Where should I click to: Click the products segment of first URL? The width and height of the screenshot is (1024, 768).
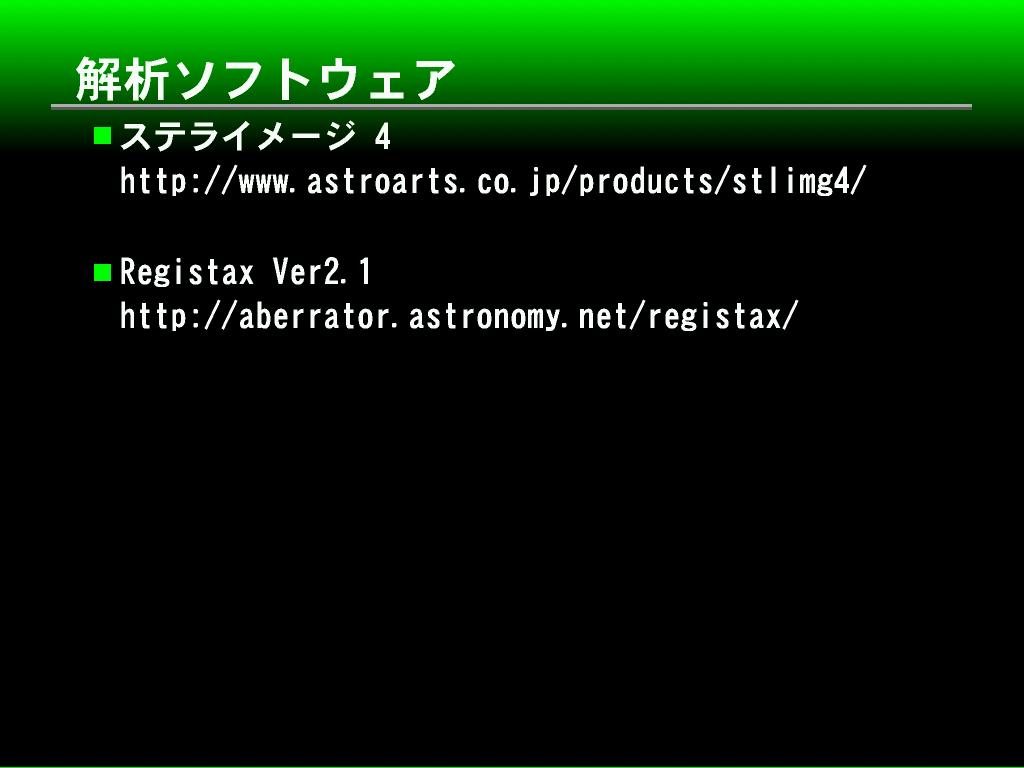(647, 181)
